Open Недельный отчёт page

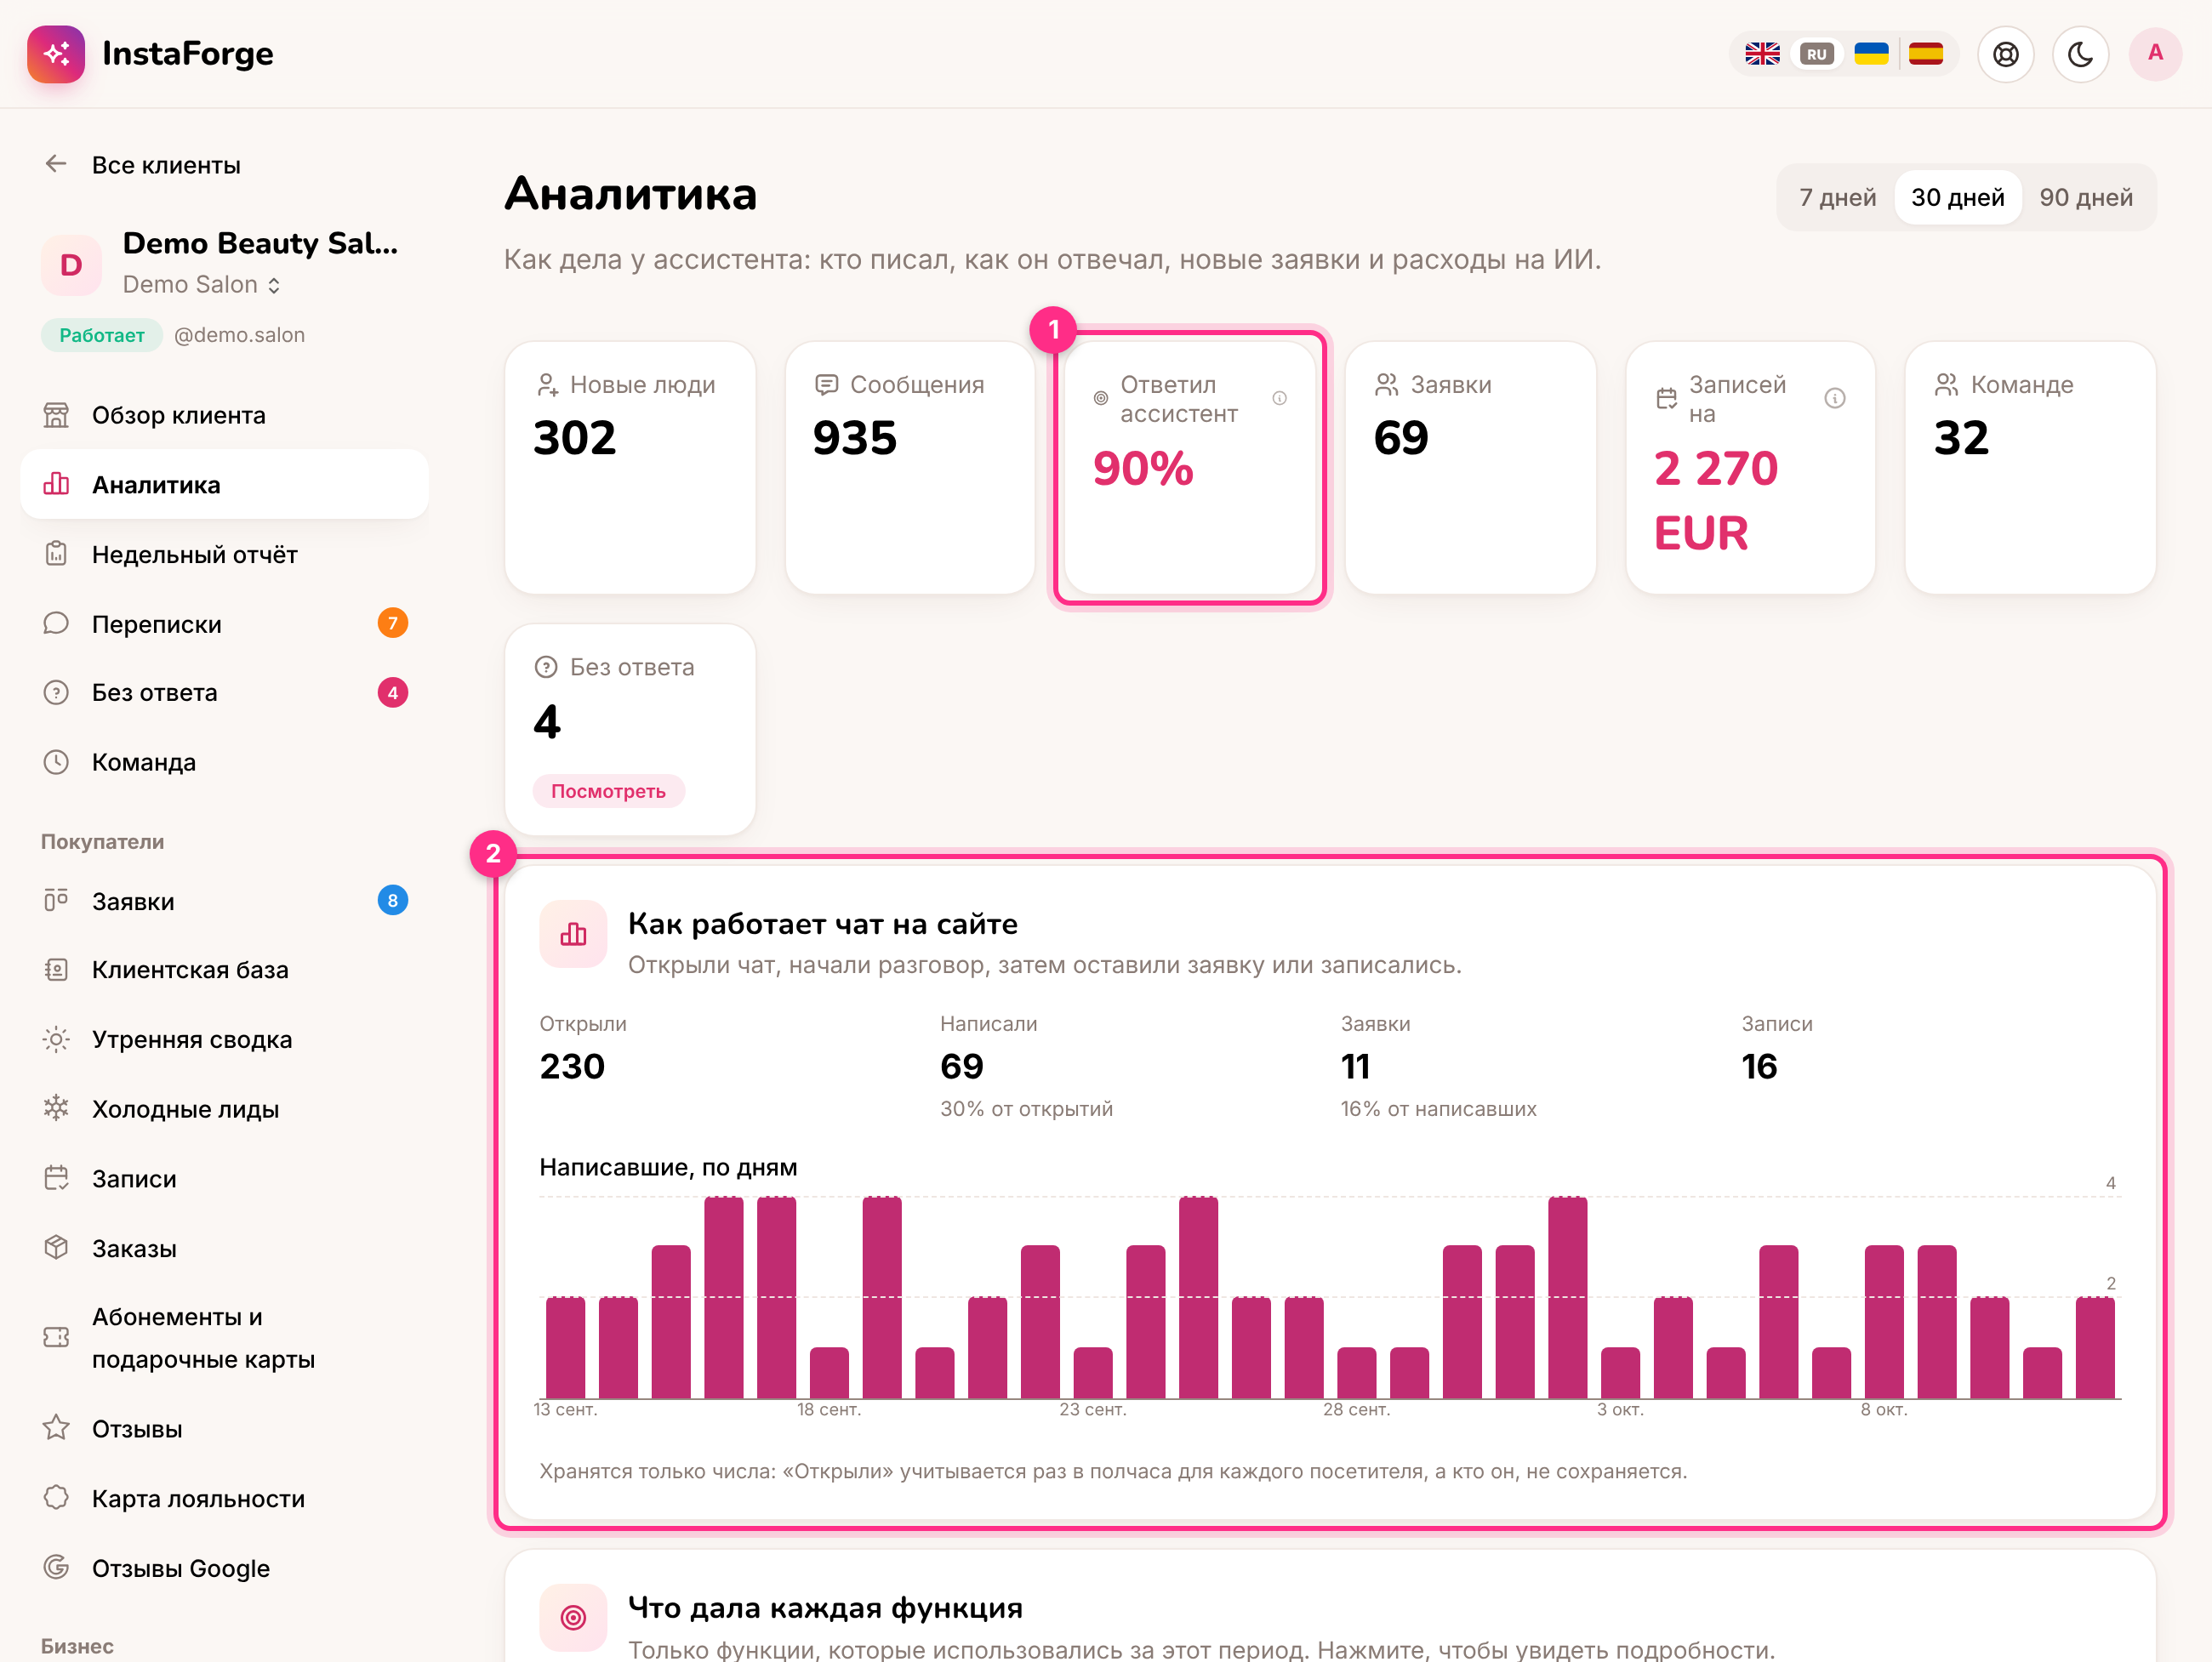point(224,554)
